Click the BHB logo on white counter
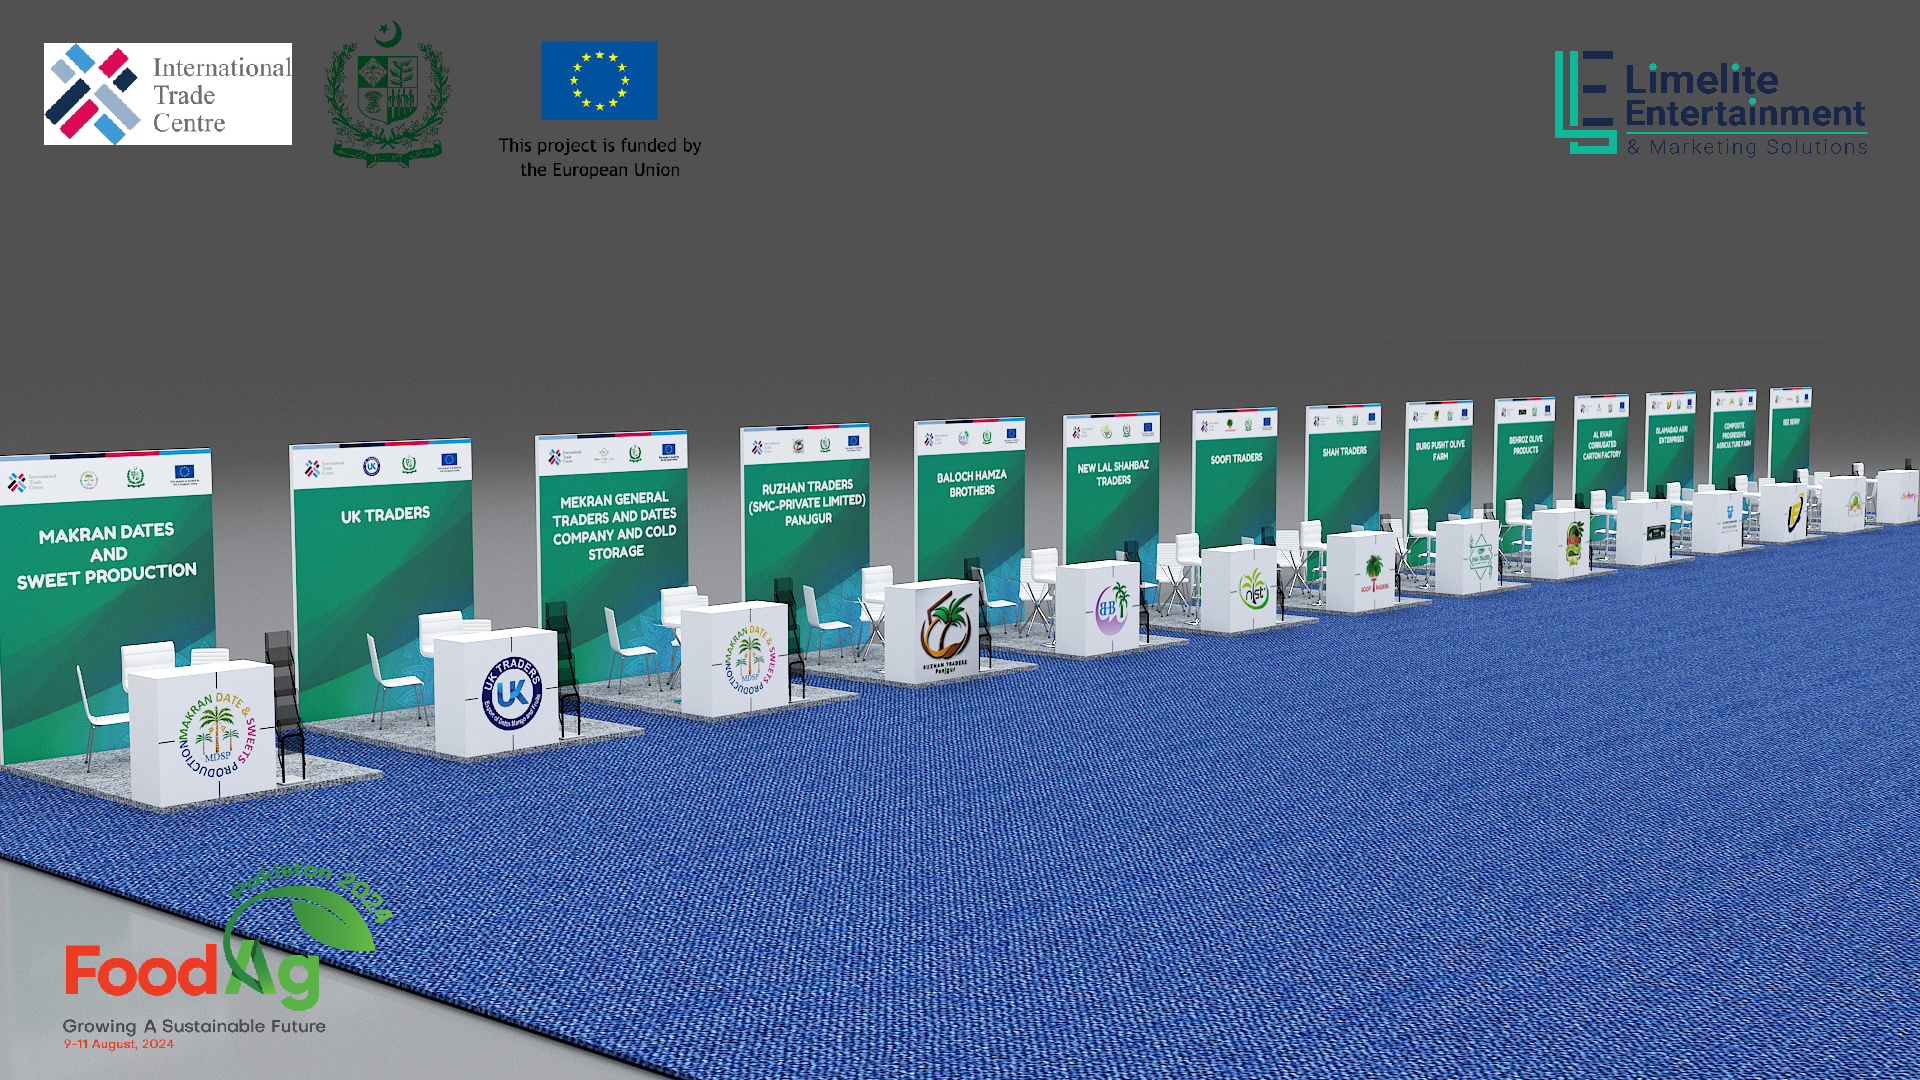The width and height of the screenshot is (1920, 1080). point(1111,607)
